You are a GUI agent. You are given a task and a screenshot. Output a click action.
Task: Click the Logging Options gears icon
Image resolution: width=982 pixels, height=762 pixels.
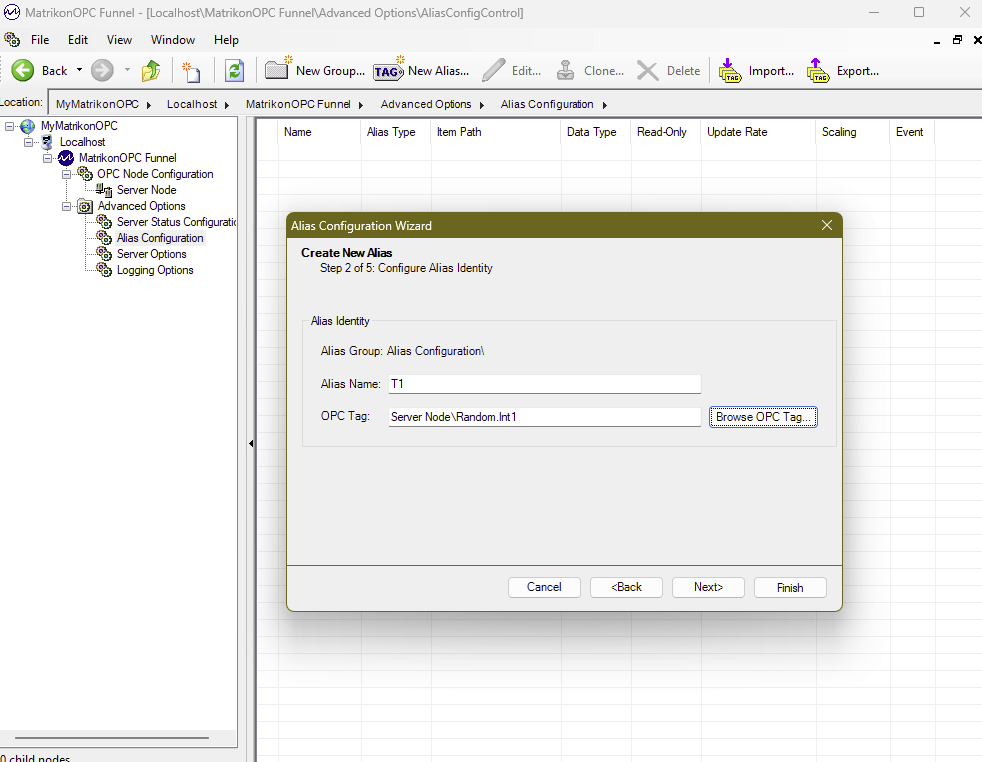pyautogui.click(x=104, y=269)
